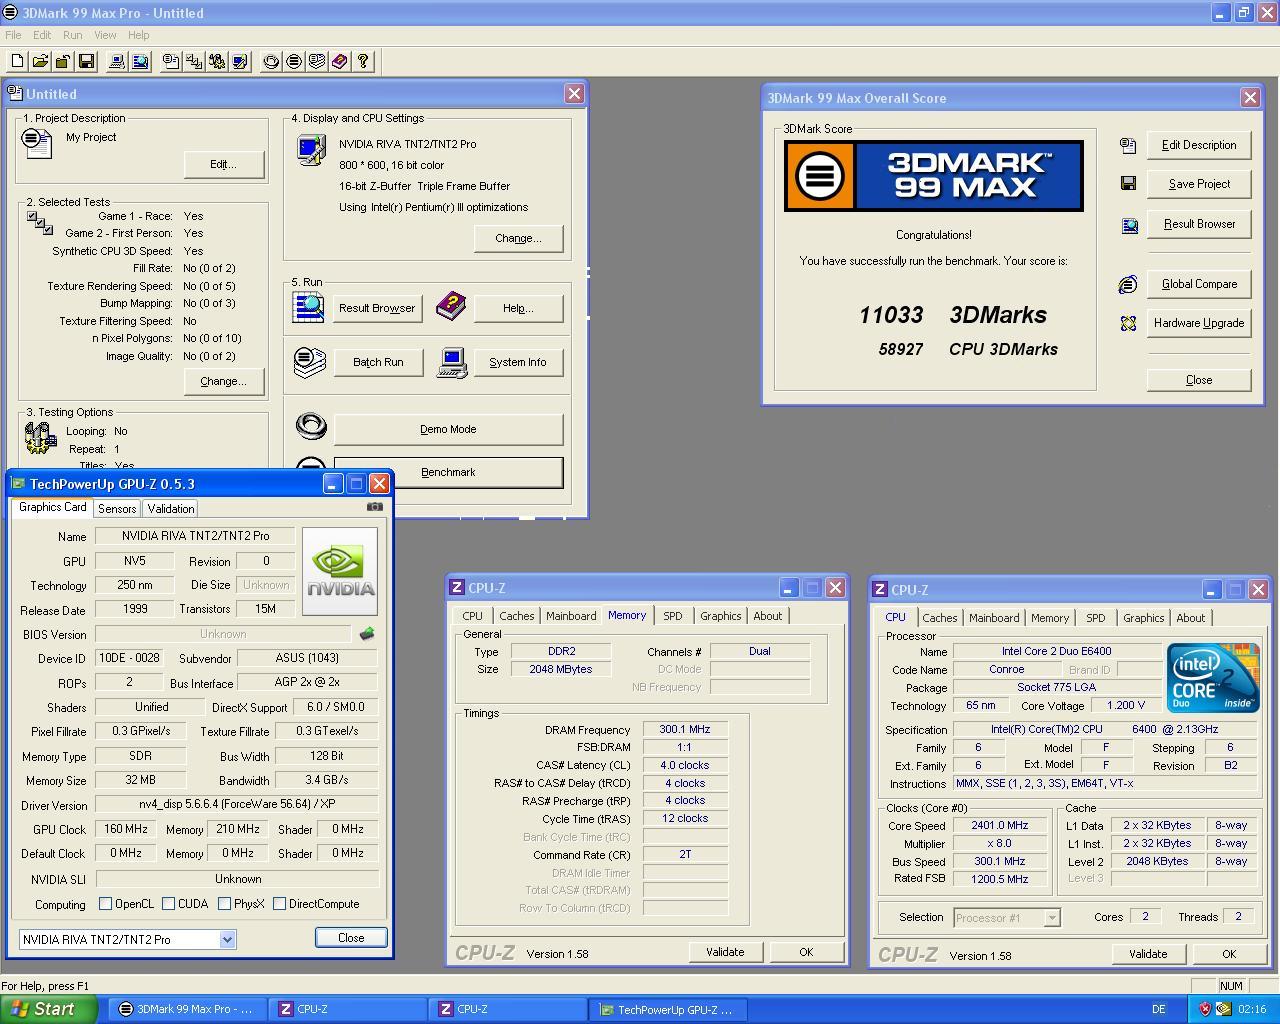
Task: Click the Save floppy disk toolbar icon
Action: pos(86,62)
